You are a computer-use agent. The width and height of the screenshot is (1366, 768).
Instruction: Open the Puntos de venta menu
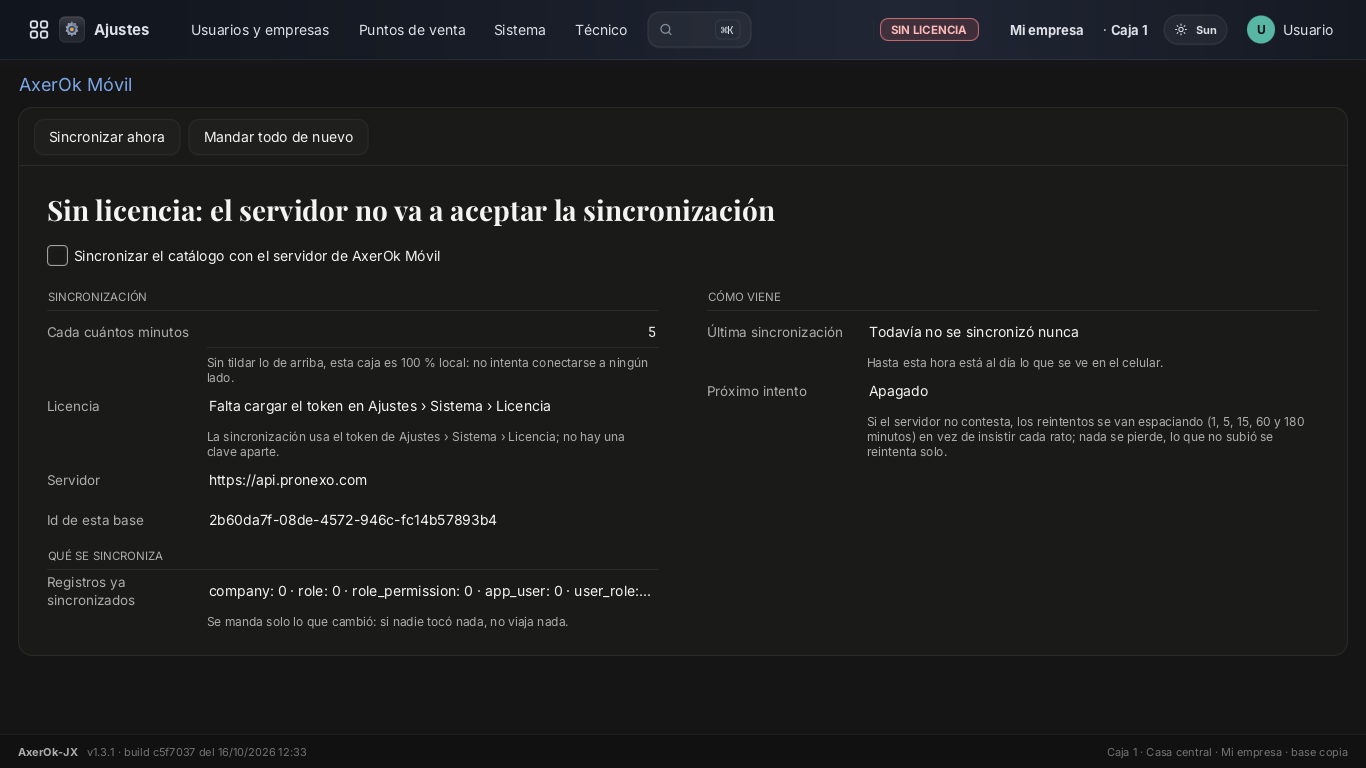click(x=412, y=30)
